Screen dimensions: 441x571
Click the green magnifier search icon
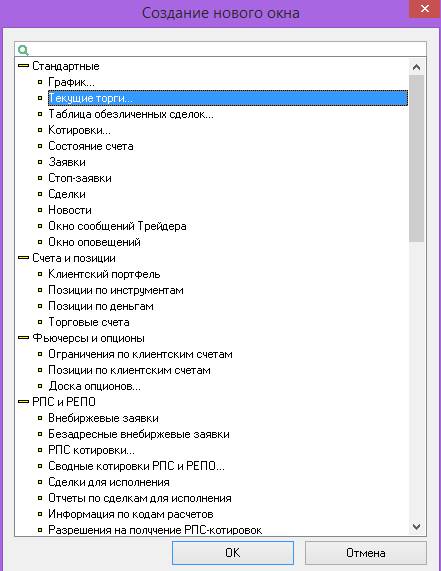coord(23,50)
